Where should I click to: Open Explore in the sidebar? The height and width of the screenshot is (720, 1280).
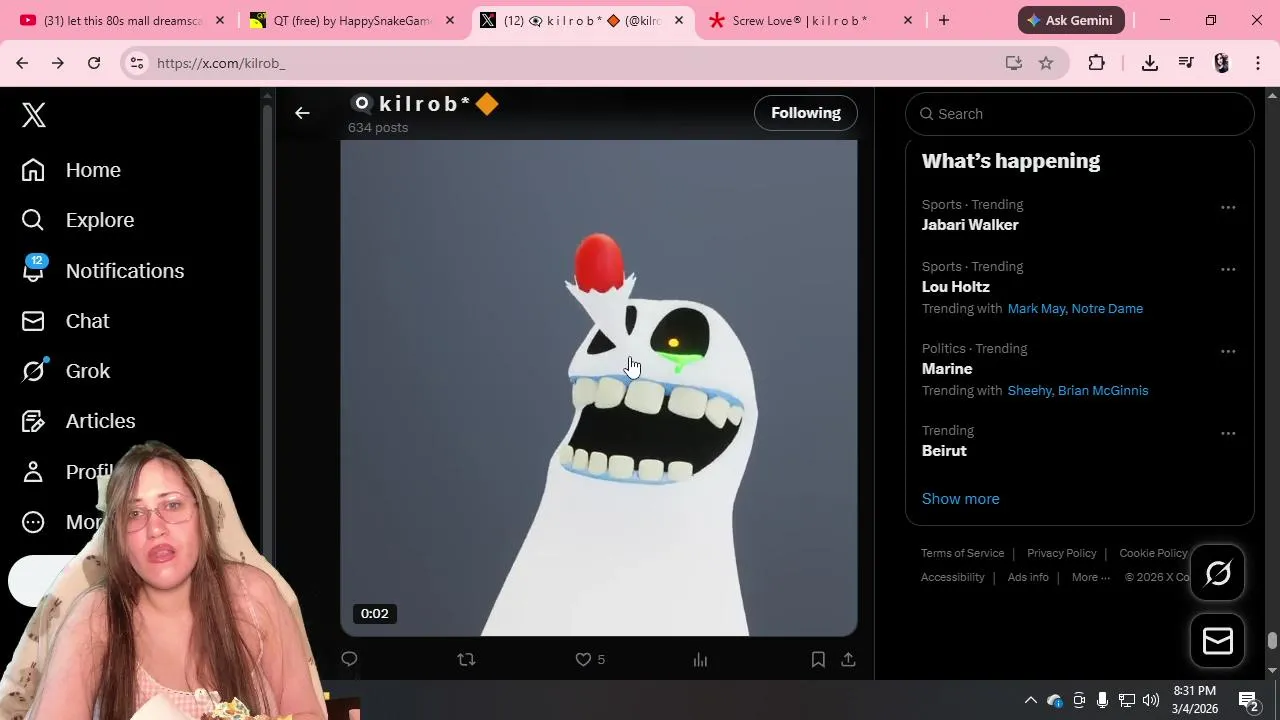click(x=77, y=220)
